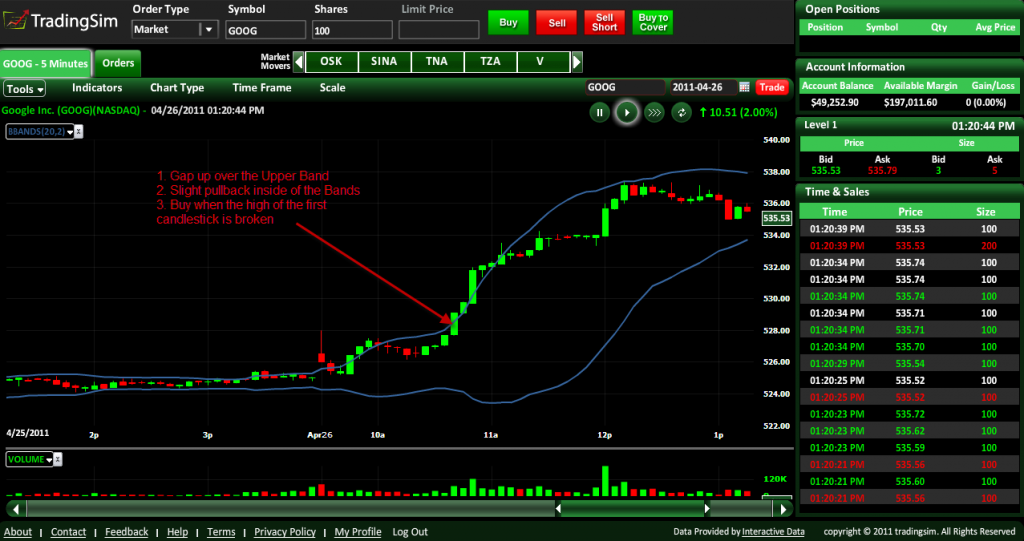Click the play button on the chart
Viewport: 1024px width, 541px height.
(x=627, y=112)
